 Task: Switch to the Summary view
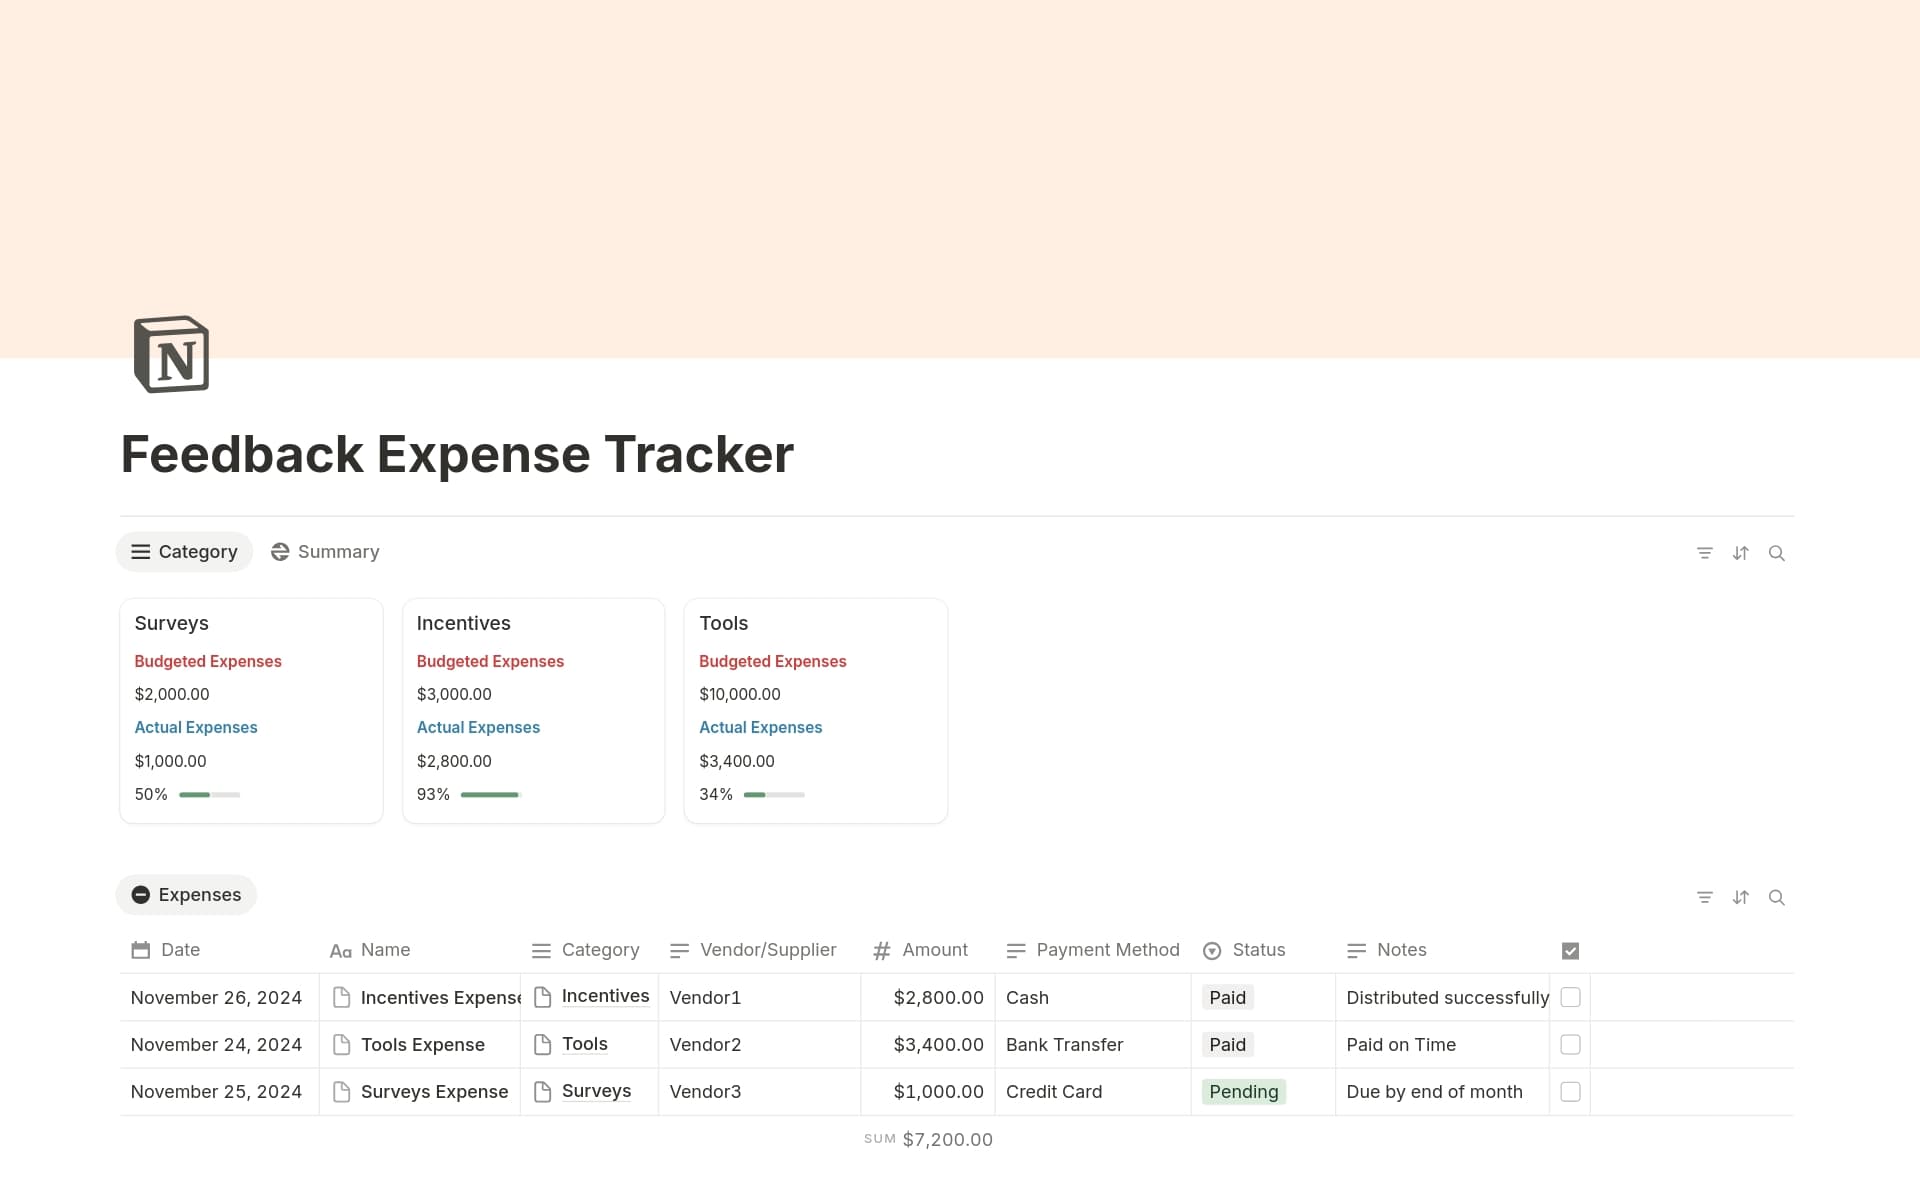324,551
